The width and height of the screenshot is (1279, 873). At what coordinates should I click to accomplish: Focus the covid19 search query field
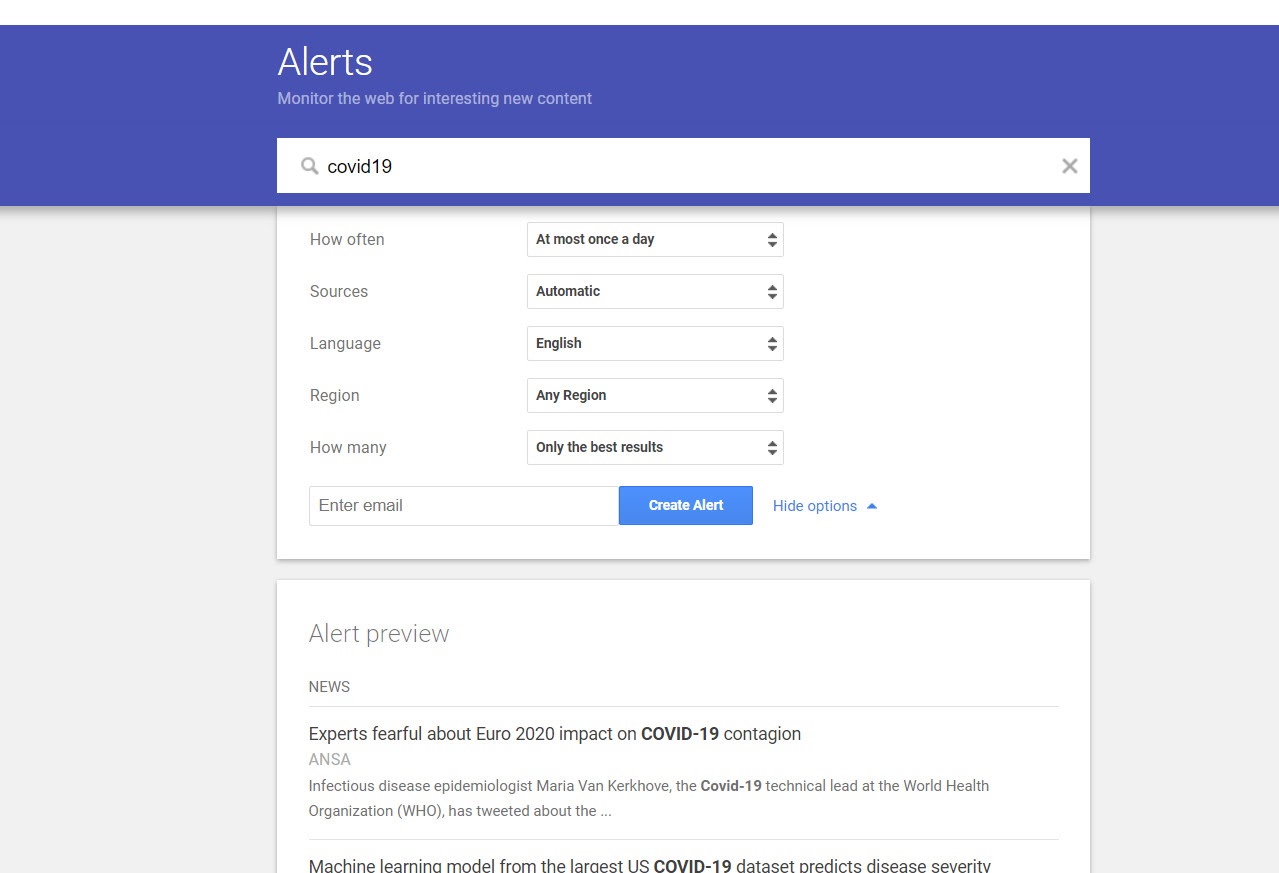(x=680, y=166)
